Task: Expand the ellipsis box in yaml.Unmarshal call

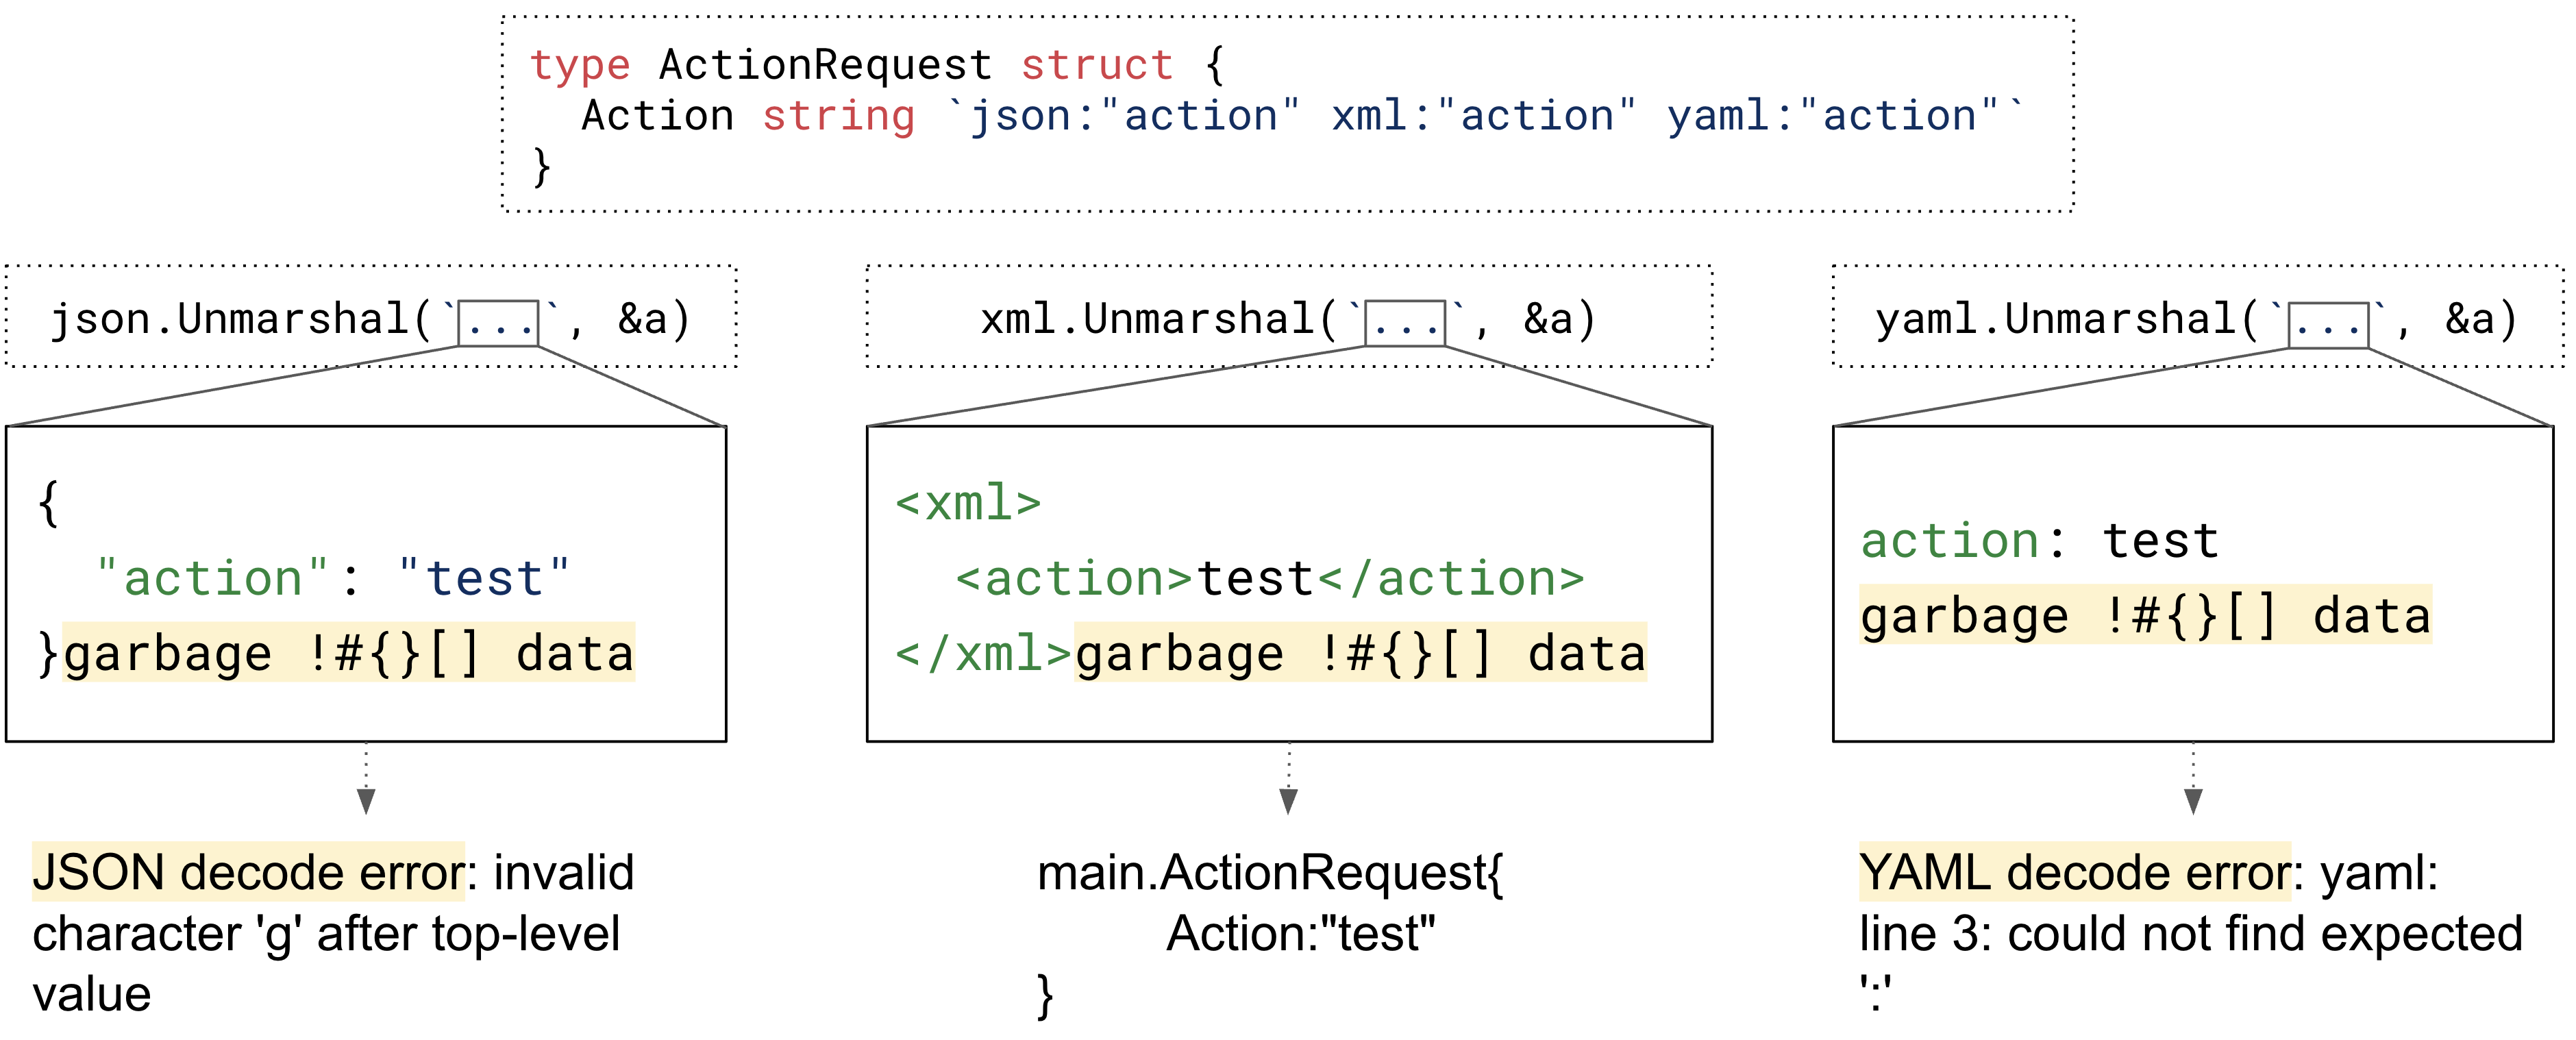Action: point(2327,325)
